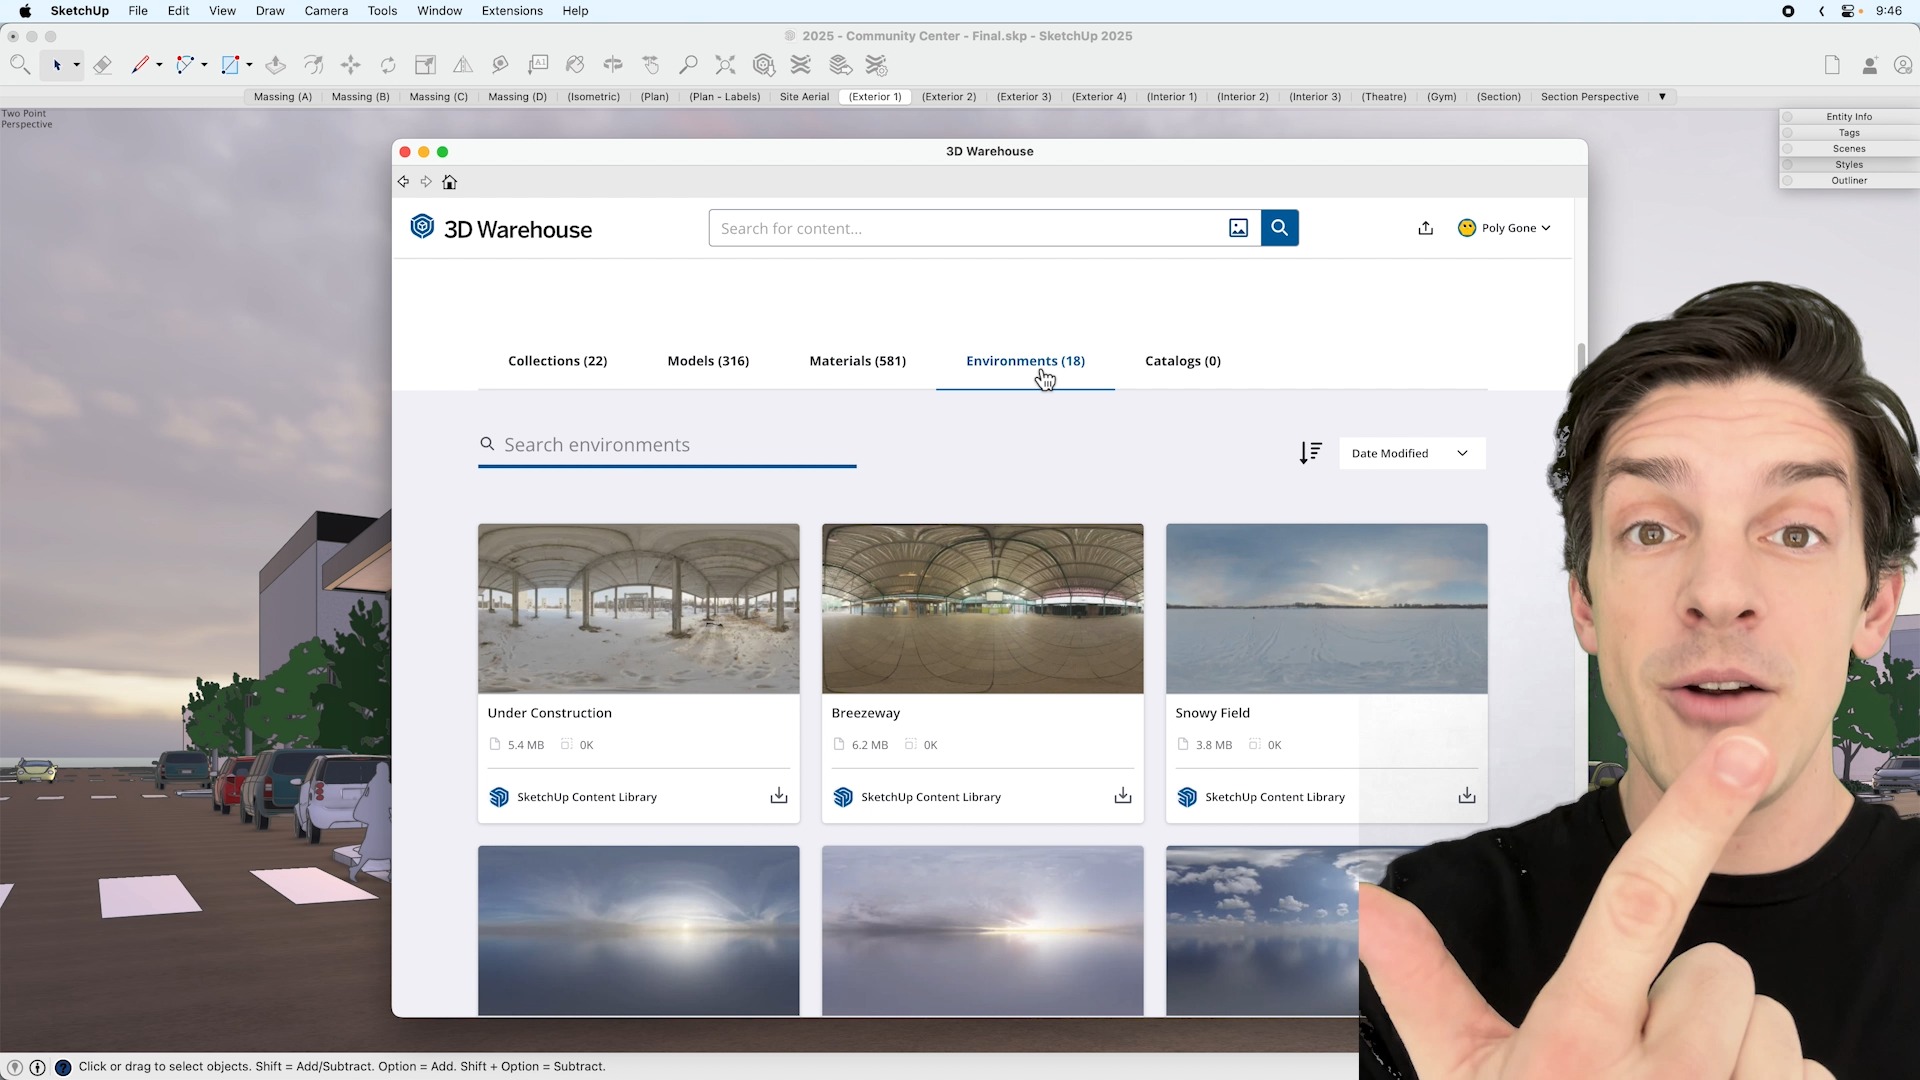The width and height of the screenshot is (1920, 1080).
Task: Pick the Rotate tool
Action: (x=388, y=65)
